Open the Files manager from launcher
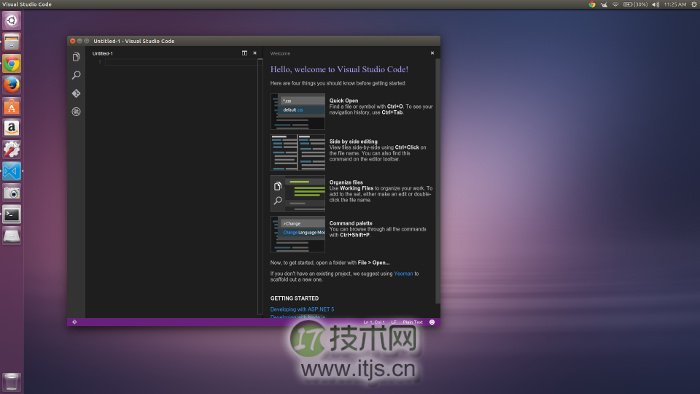Image resolution: width=700 pixels, height=394 pixels. click(12, 42)
